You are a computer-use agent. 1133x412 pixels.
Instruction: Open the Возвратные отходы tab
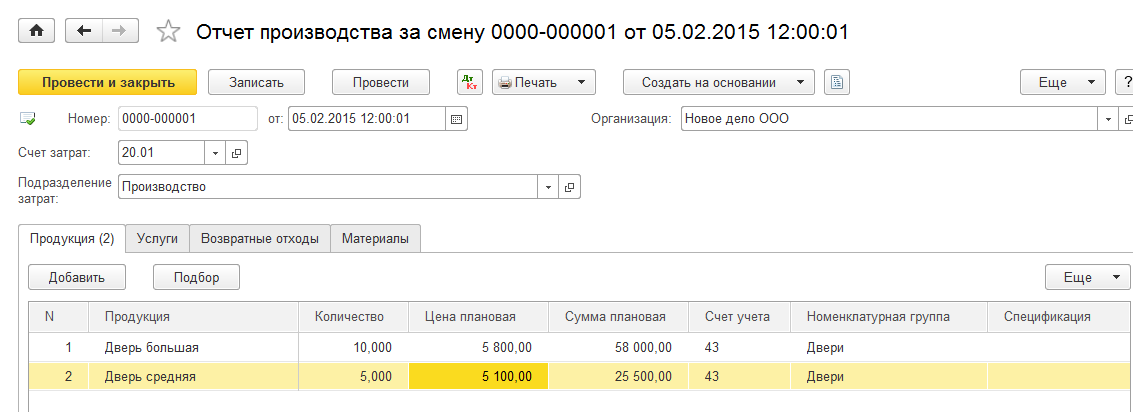(260, 239)
